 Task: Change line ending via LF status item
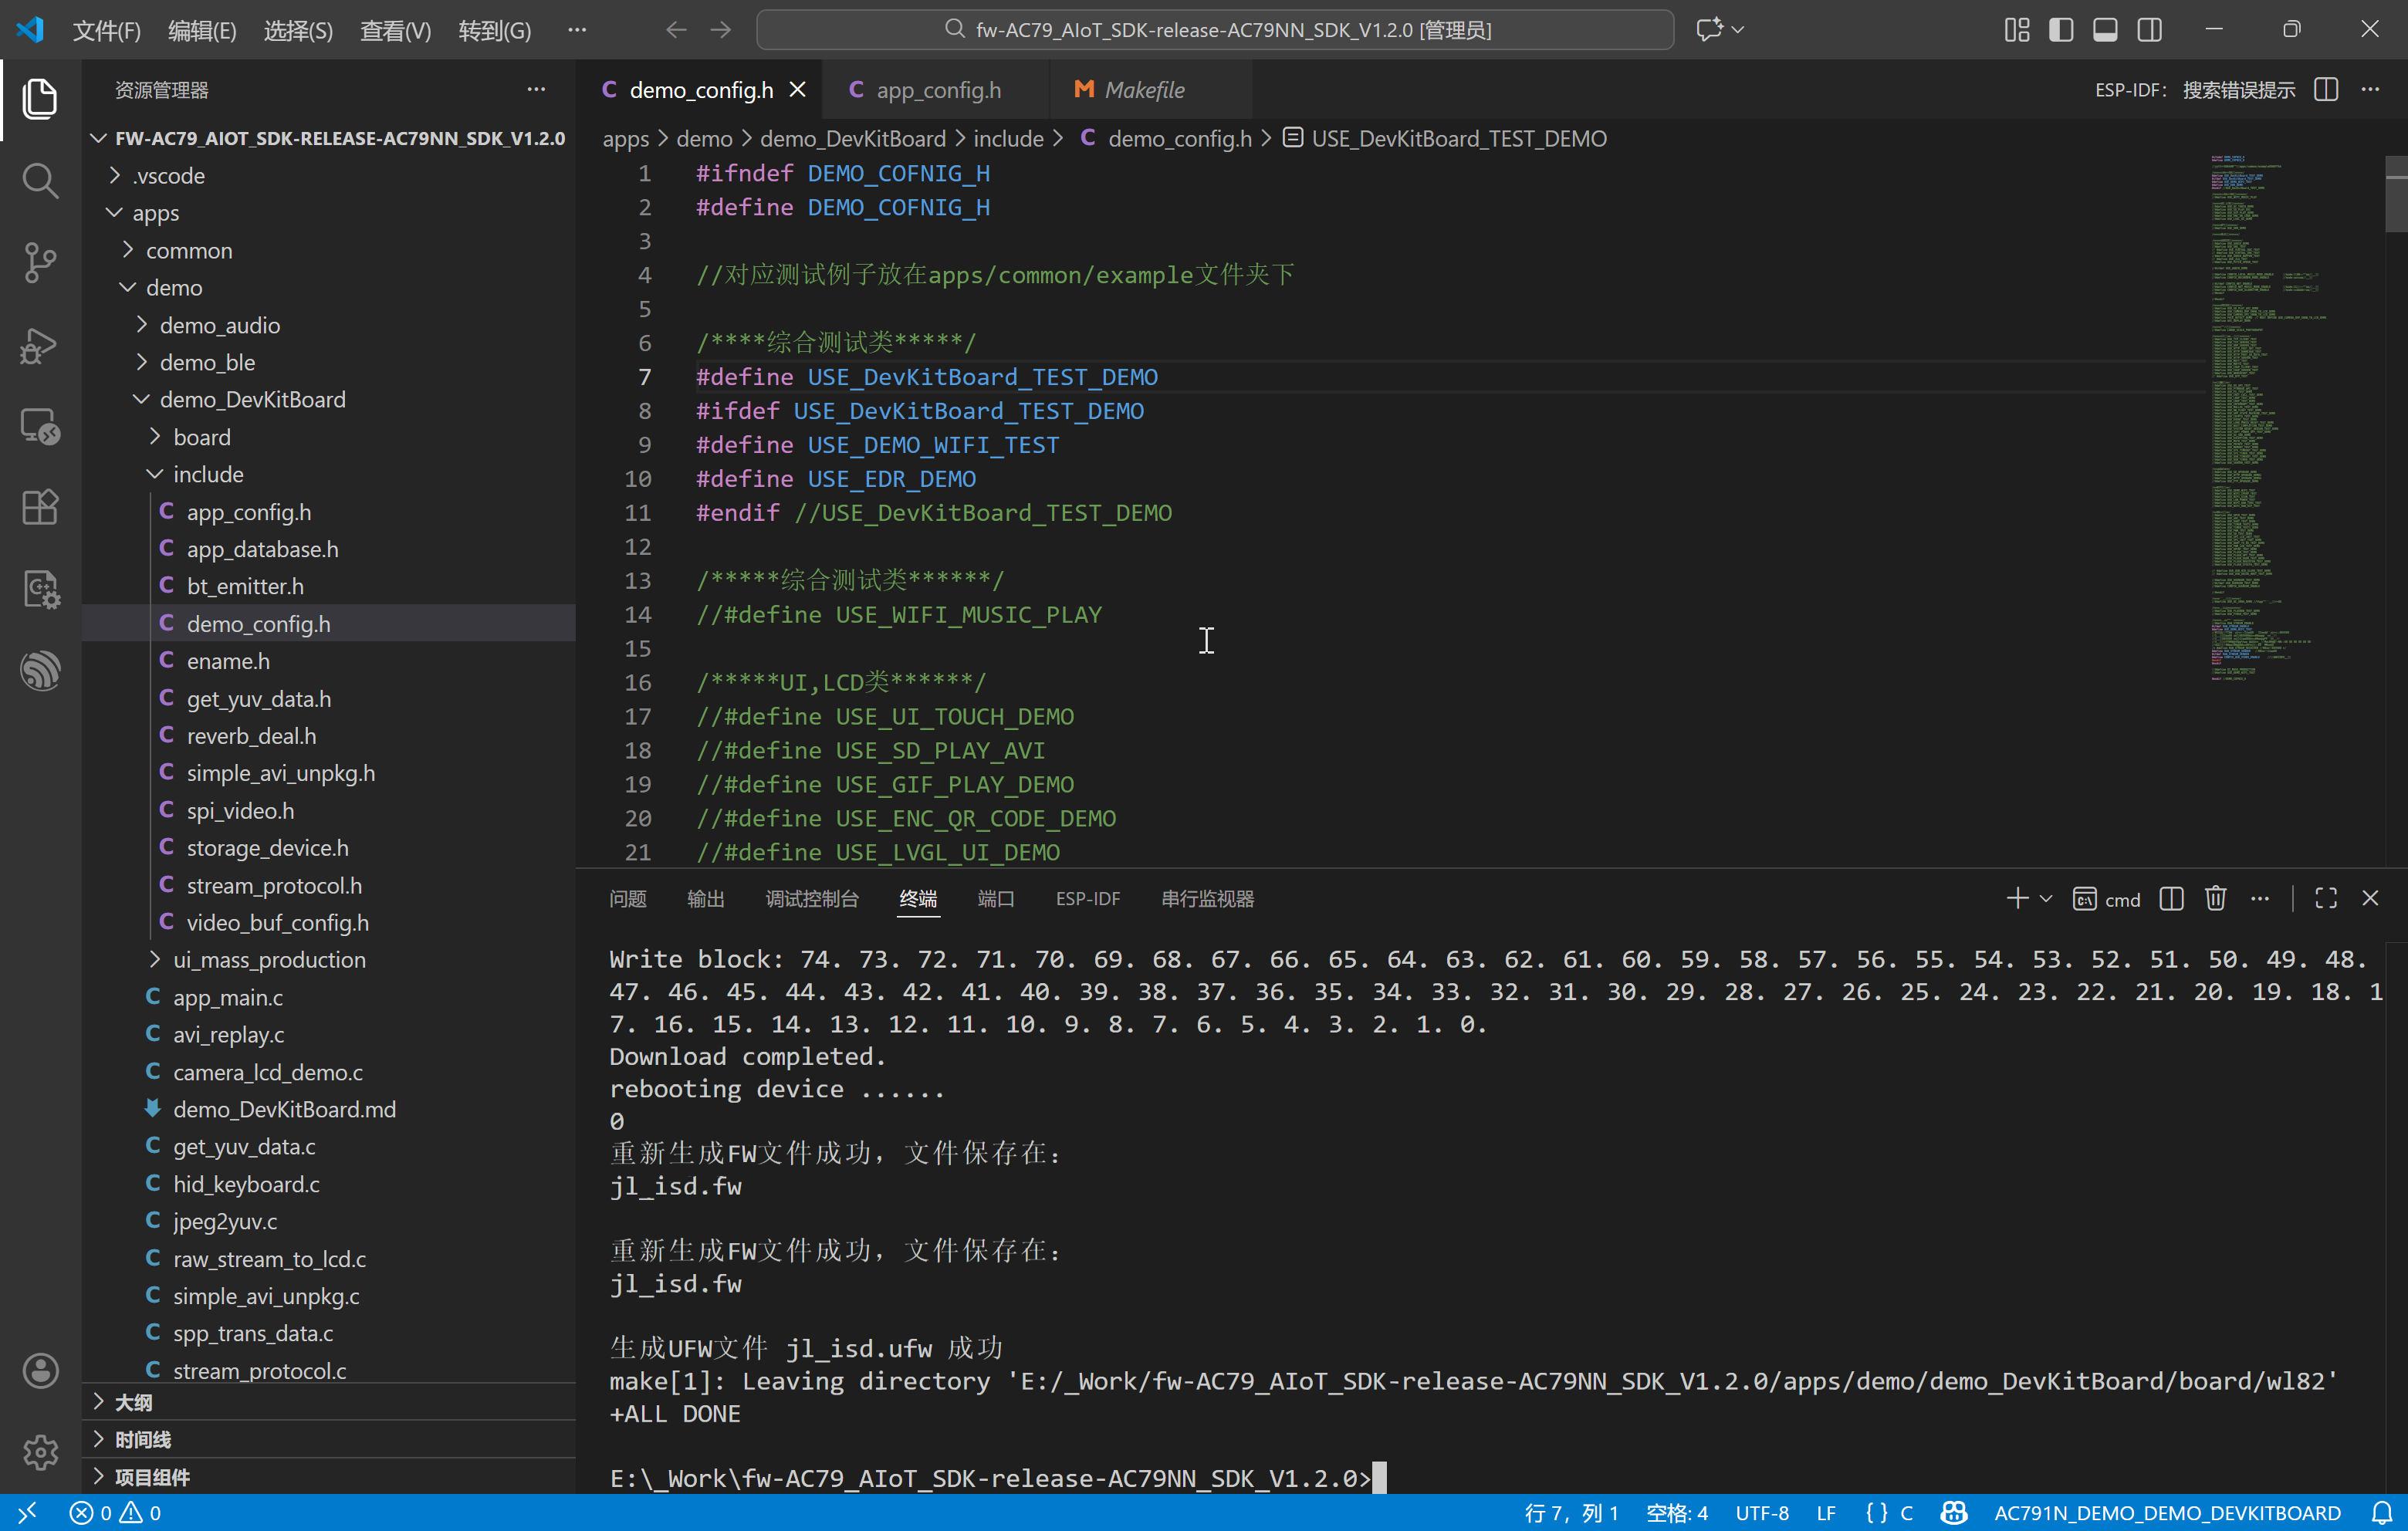(1826, 1512)
